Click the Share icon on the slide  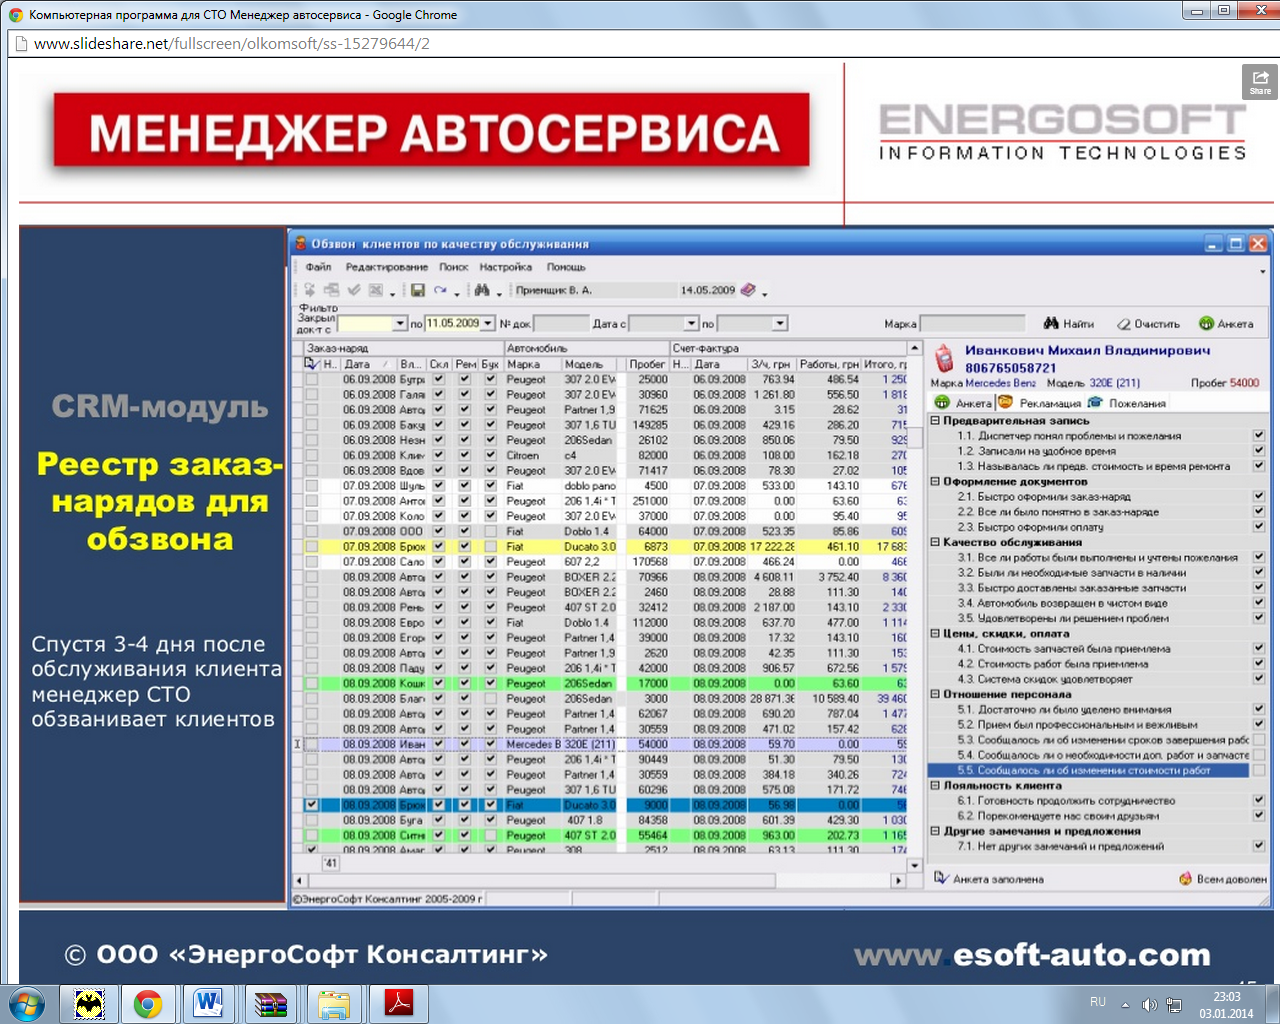tap(1259, 81)
